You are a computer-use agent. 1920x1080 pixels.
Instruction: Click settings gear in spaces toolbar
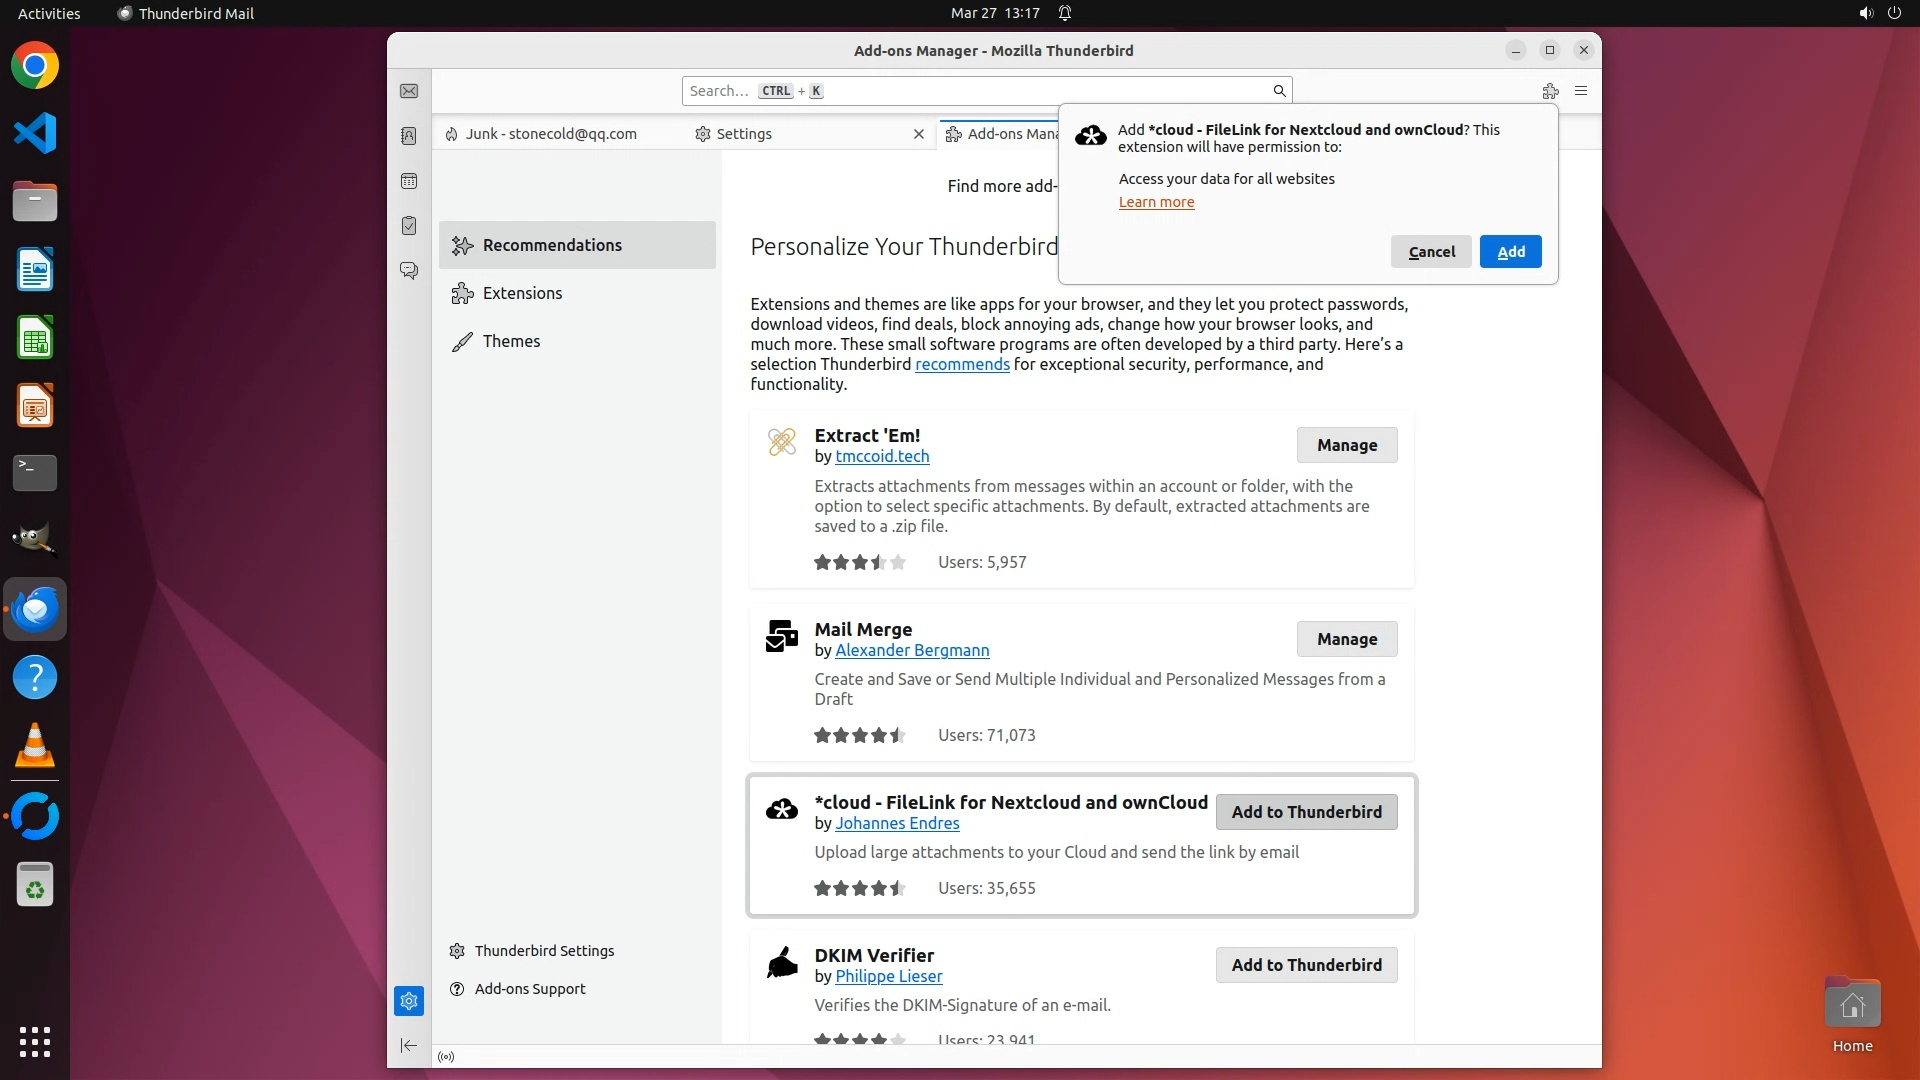coord(409,1001)
